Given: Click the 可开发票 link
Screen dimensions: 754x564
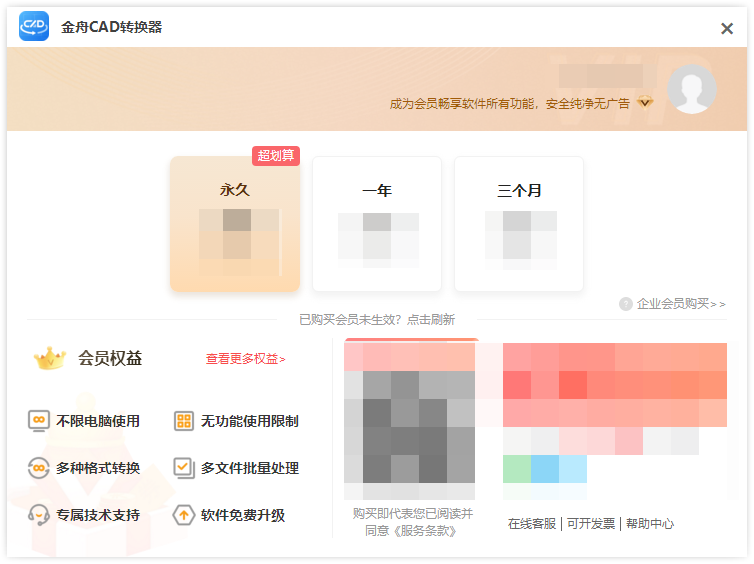Looking at the screenshot, I should (591, 524).
